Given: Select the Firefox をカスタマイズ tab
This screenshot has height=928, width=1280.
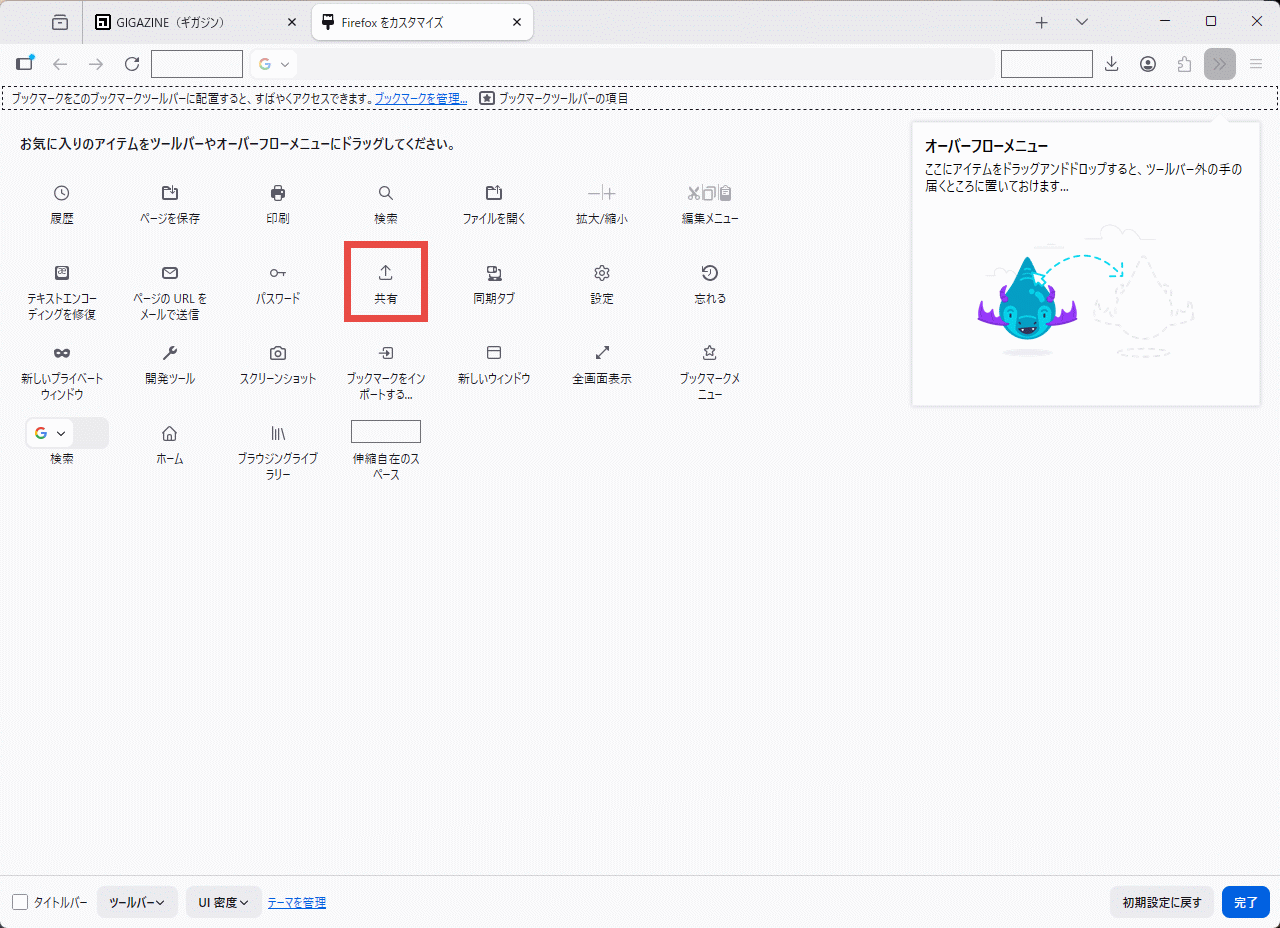Looking at the screenshot, I should (x=420, y=22).
